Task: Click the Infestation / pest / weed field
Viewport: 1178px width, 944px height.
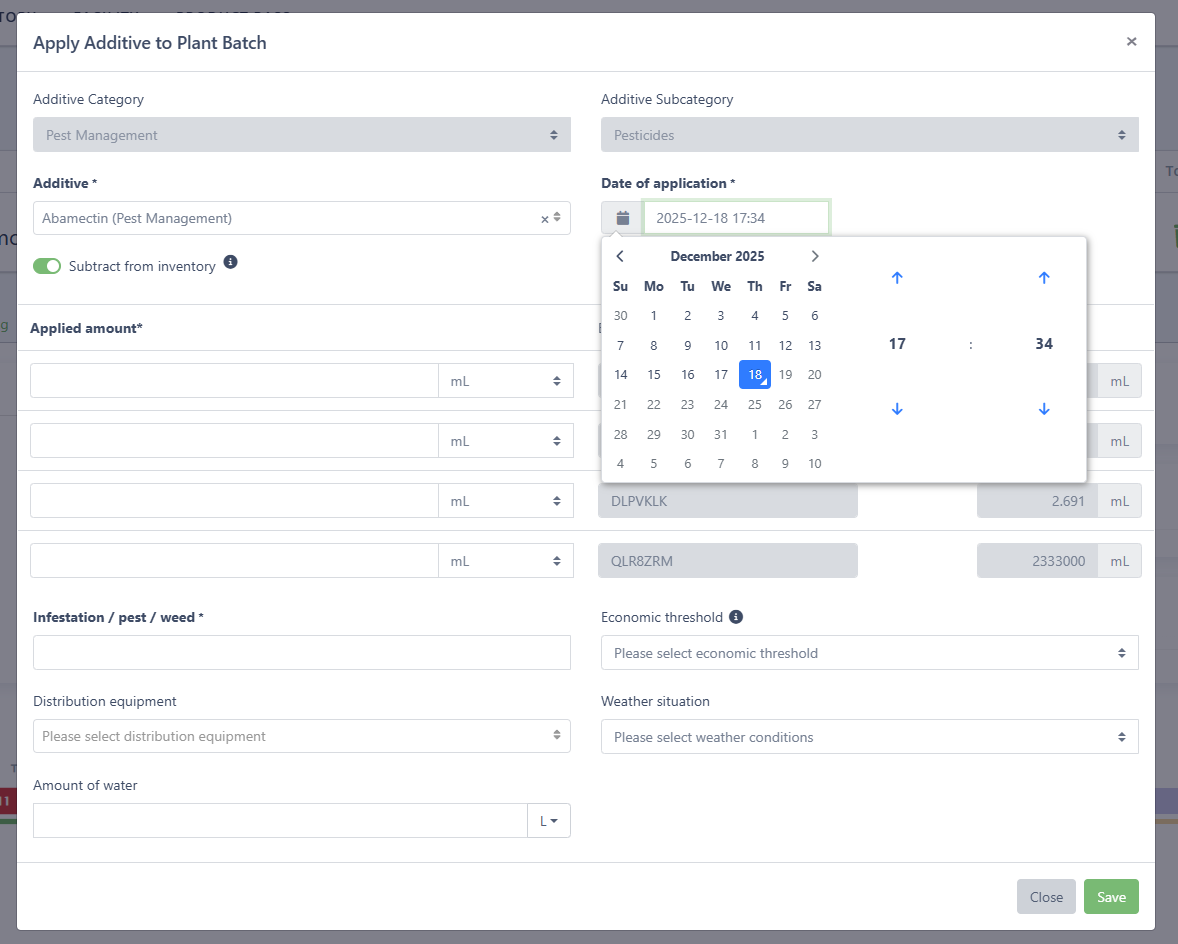Action: click(x=301, y=653)
